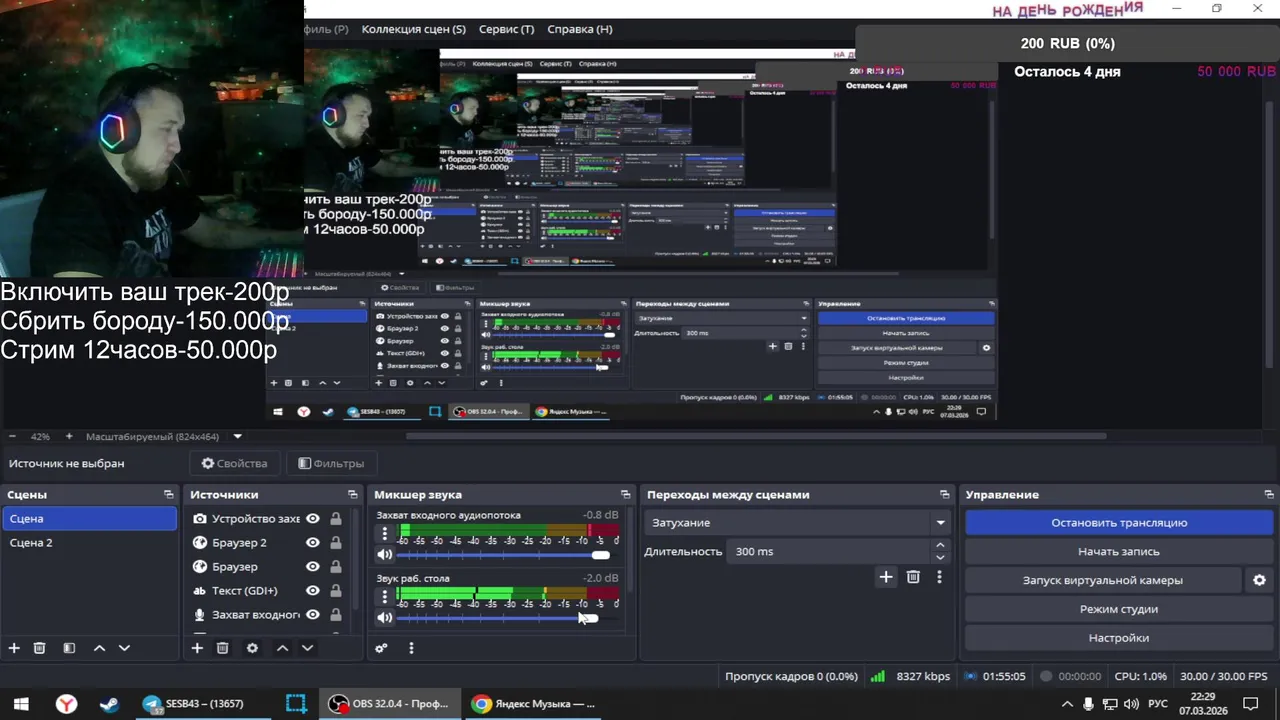1280x720 pixels.
Task: Click Остановить трансляцию button
Action: point(1119,523)
